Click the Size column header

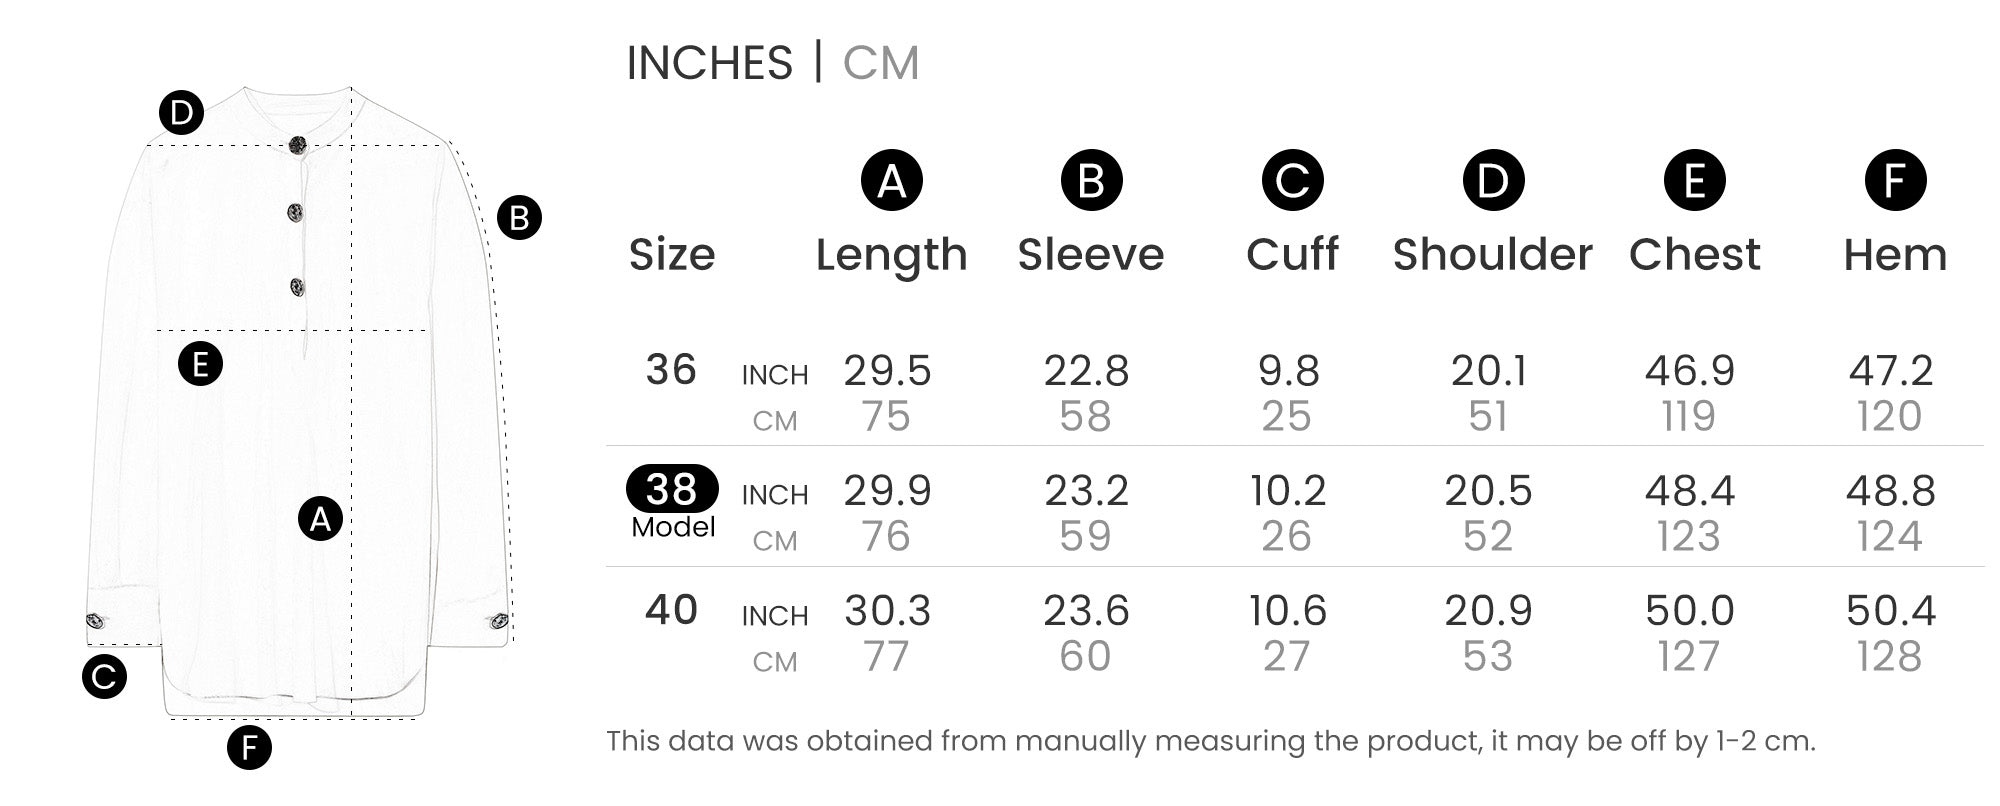[672, 255]
